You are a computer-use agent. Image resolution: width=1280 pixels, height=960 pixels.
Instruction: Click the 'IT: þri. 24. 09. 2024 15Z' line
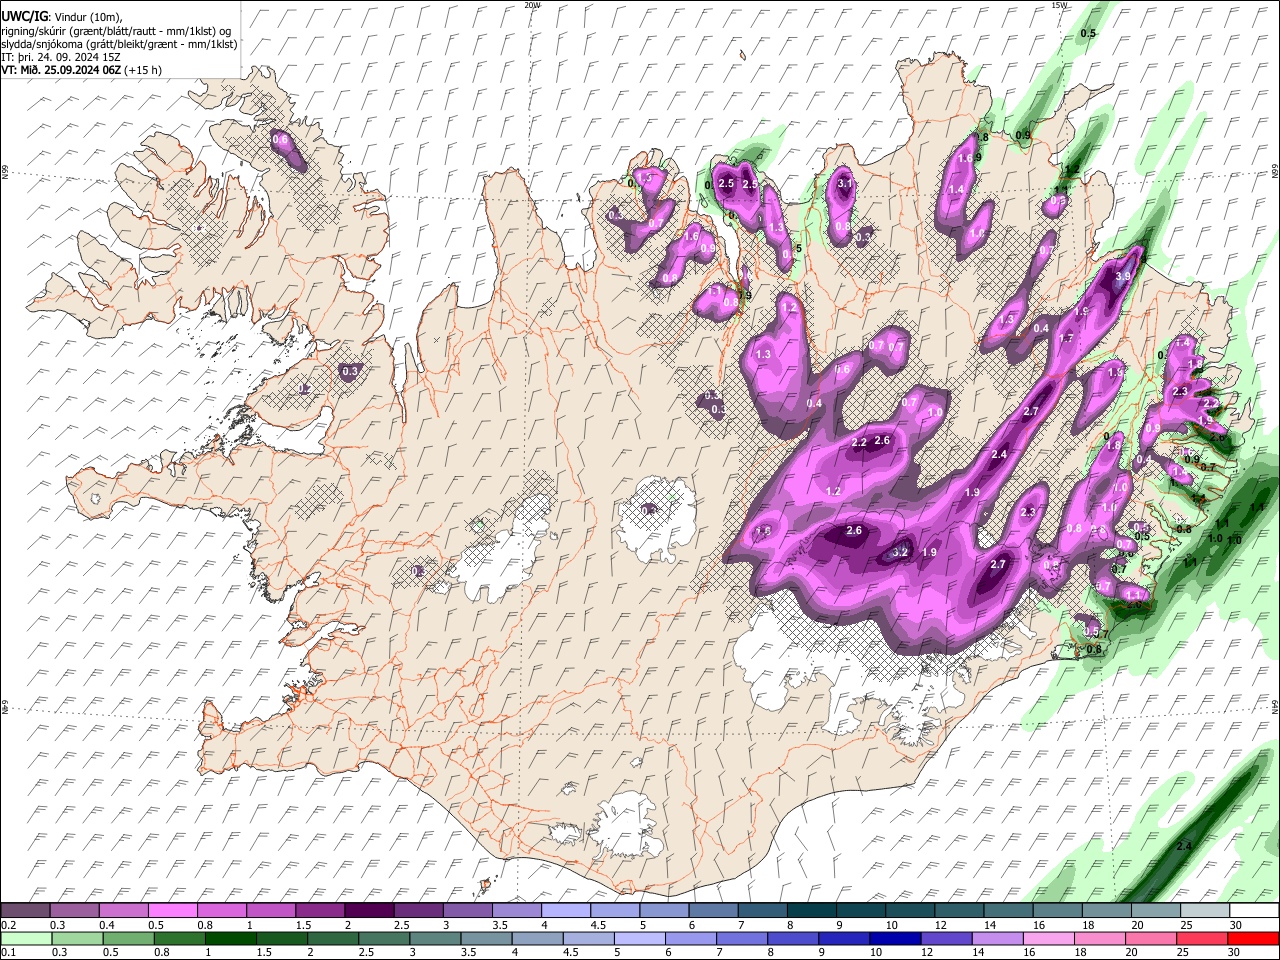[61, 57]
